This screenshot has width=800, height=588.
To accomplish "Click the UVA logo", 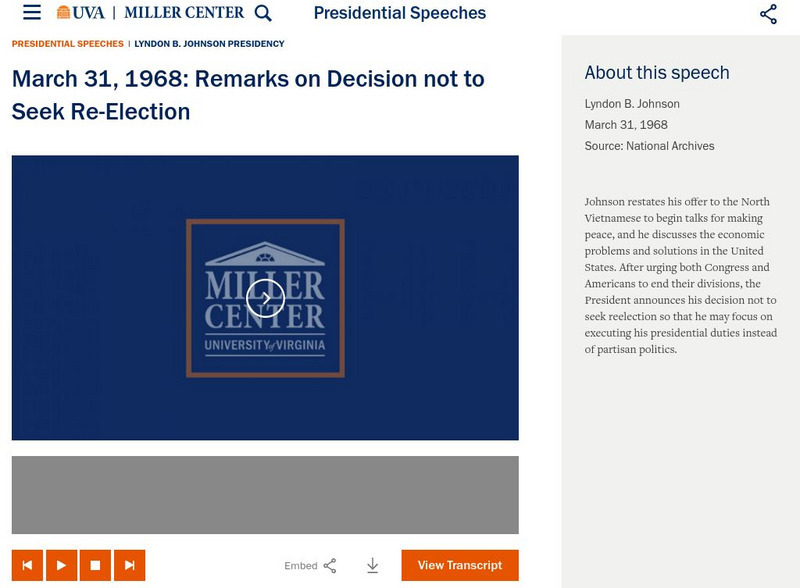I will pos(80,13).
